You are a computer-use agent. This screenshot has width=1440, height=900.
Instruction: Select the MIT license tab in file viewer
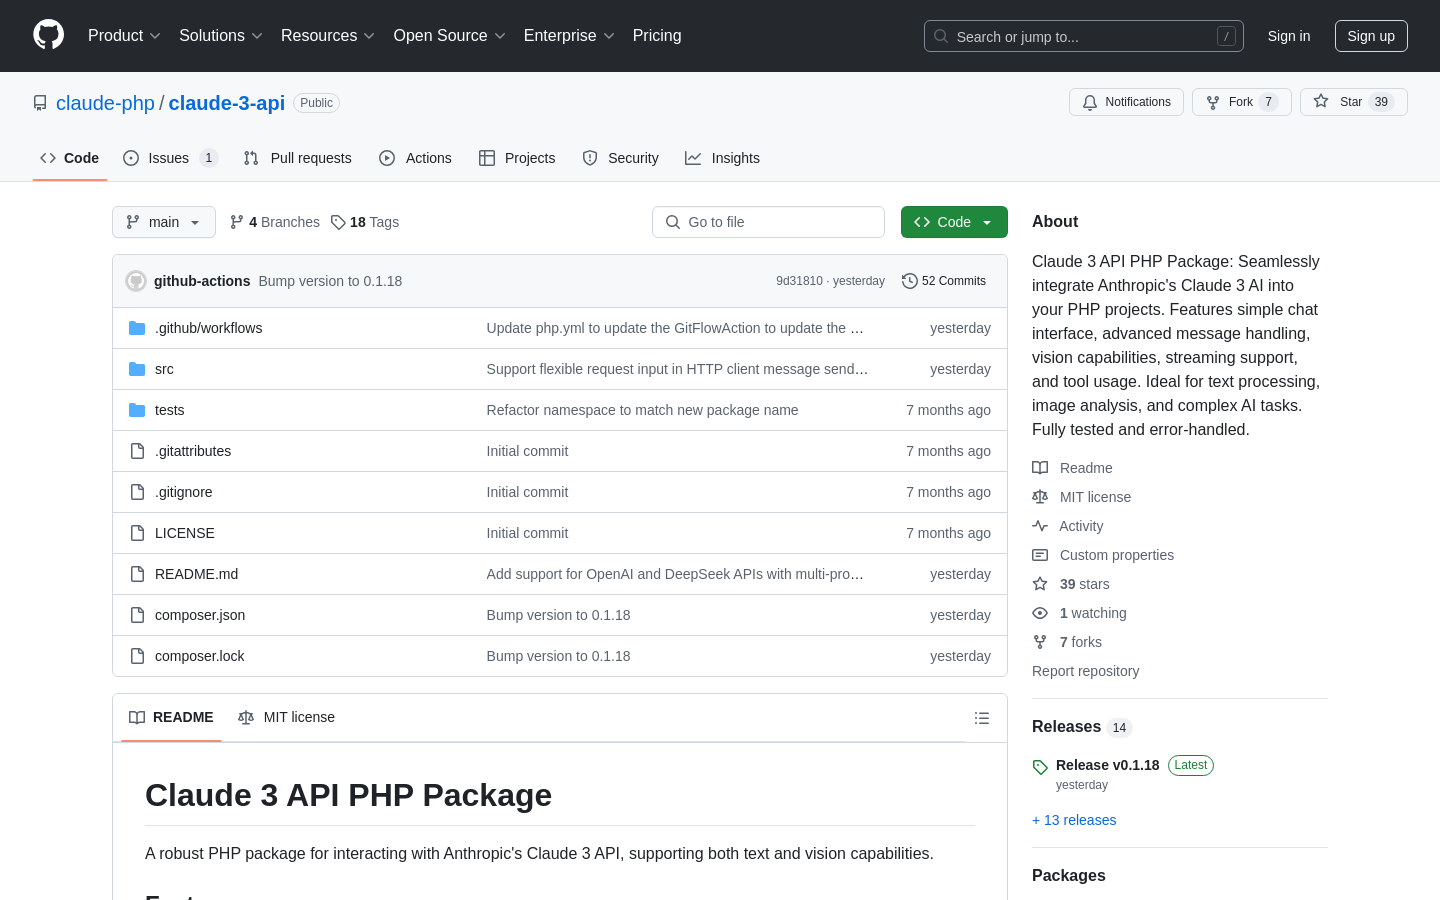[x=286, y=717]
